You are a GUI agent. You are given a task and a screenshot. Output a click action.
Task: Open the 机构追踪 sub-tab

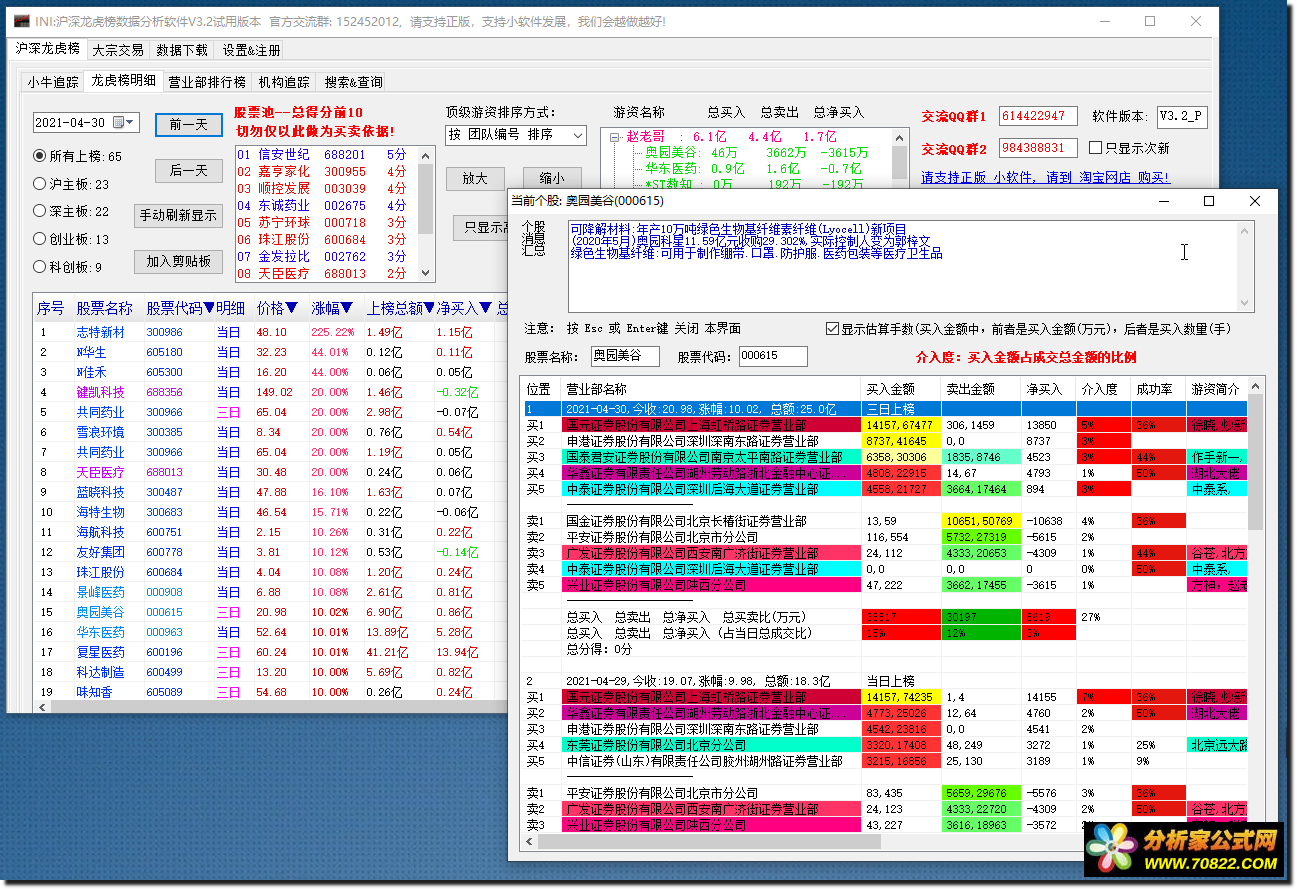click(284, 82)
